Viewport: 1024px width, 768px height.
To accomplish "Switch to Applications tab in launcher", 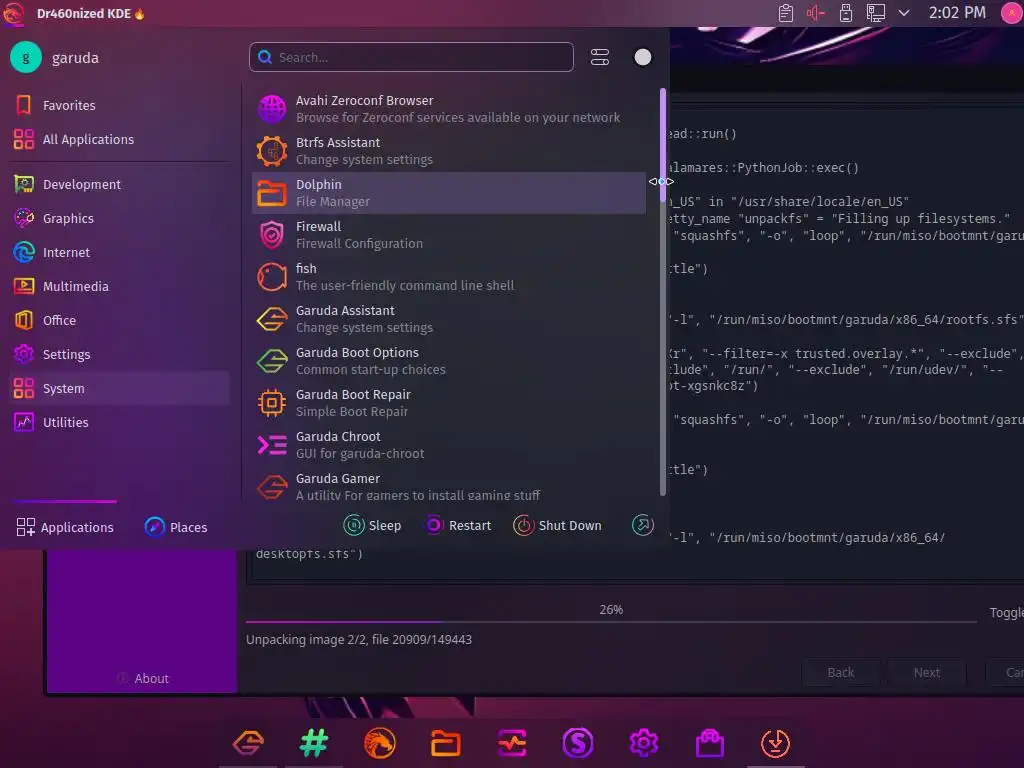I will point(65,526).
